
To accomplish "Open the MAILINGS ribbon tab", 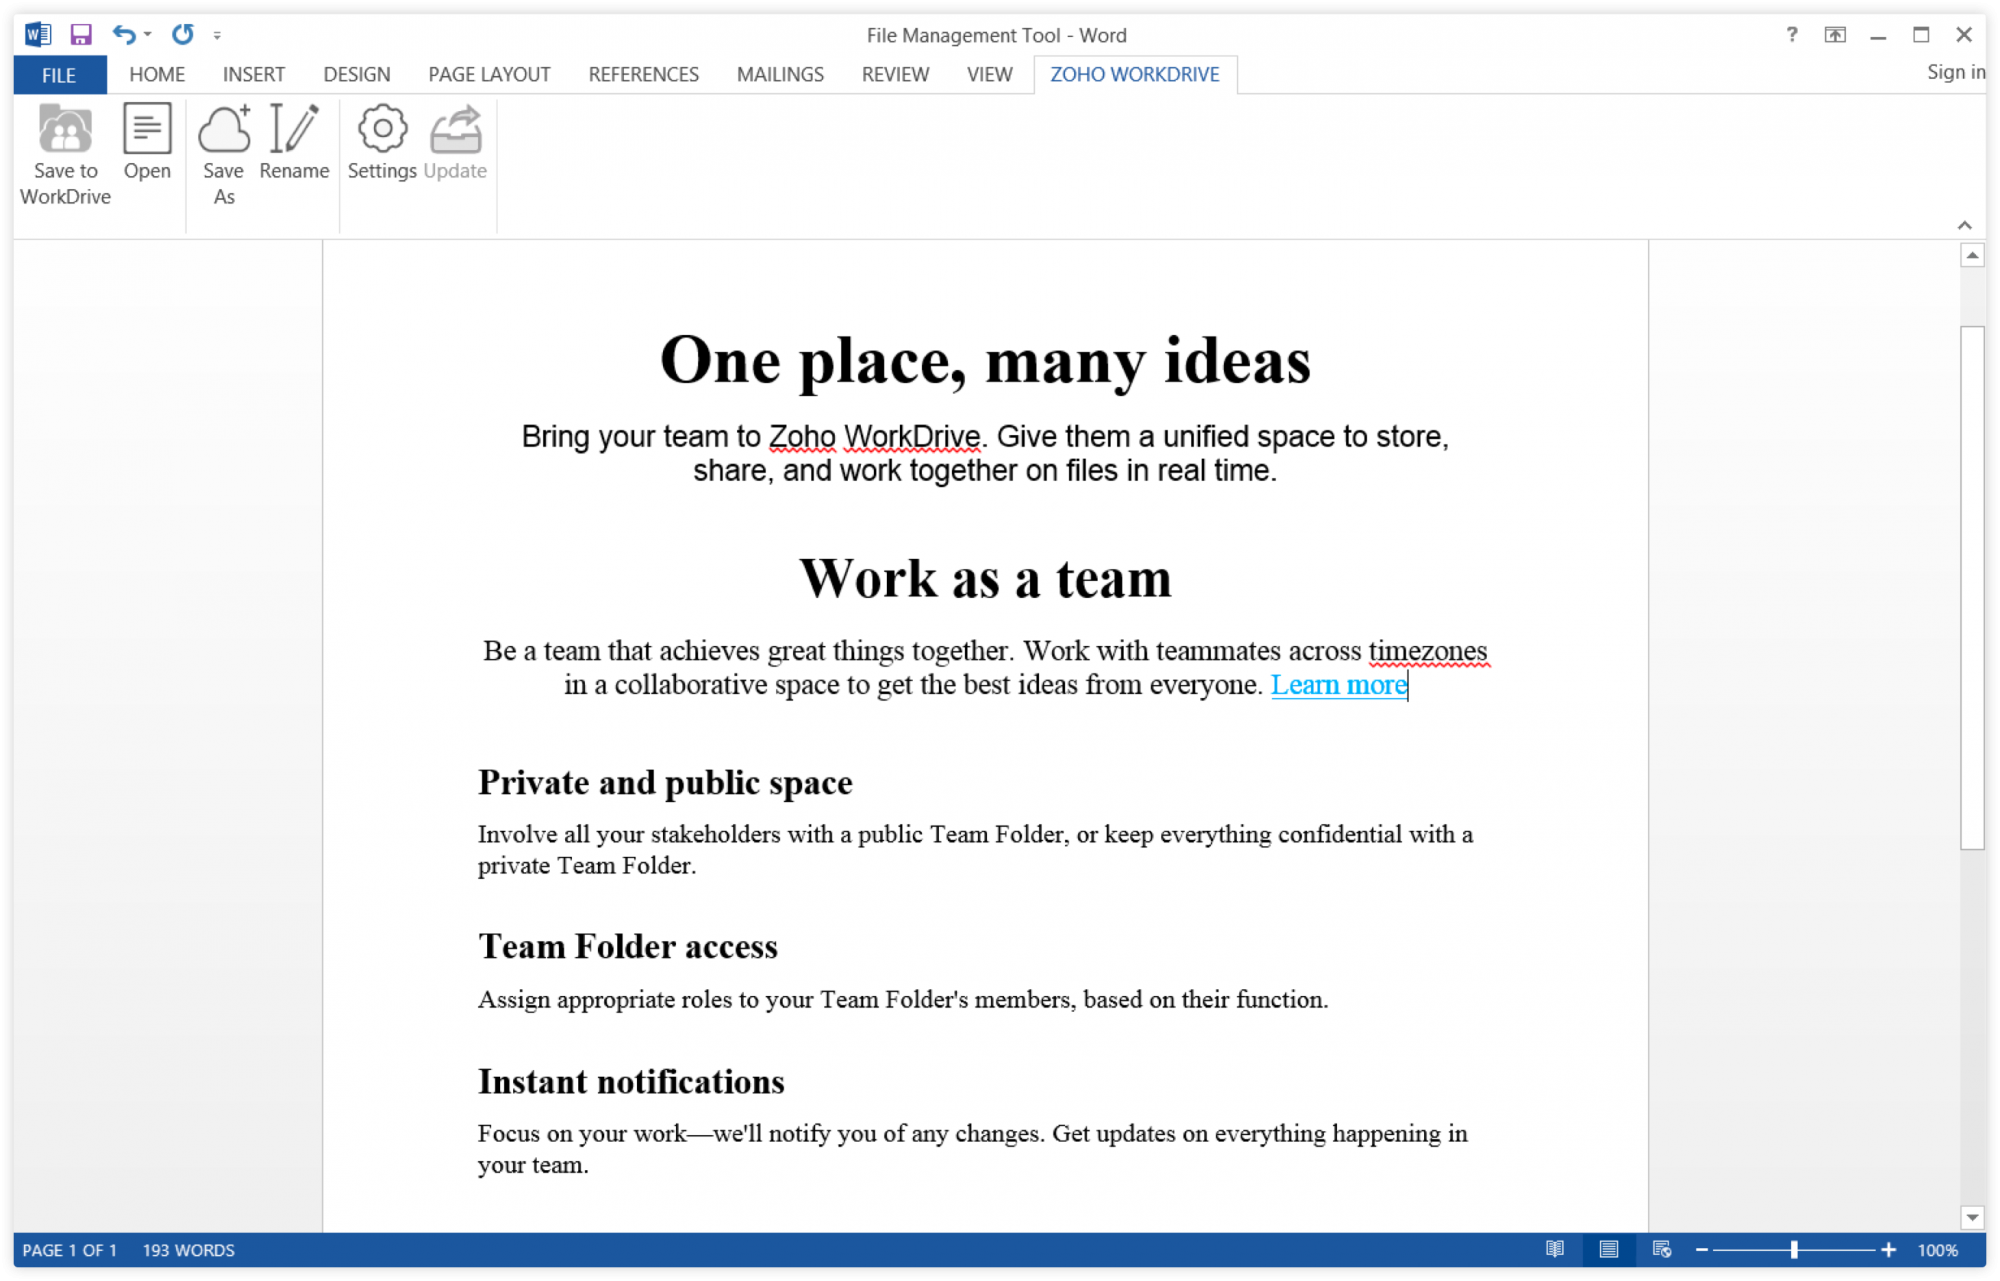I will click(x=779, y=74).
